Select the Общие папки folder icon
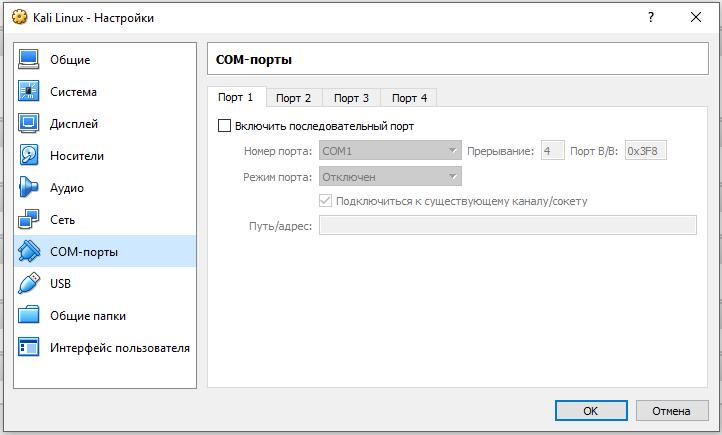The width and height of the screenshot is (722, 435). (29, 315)
